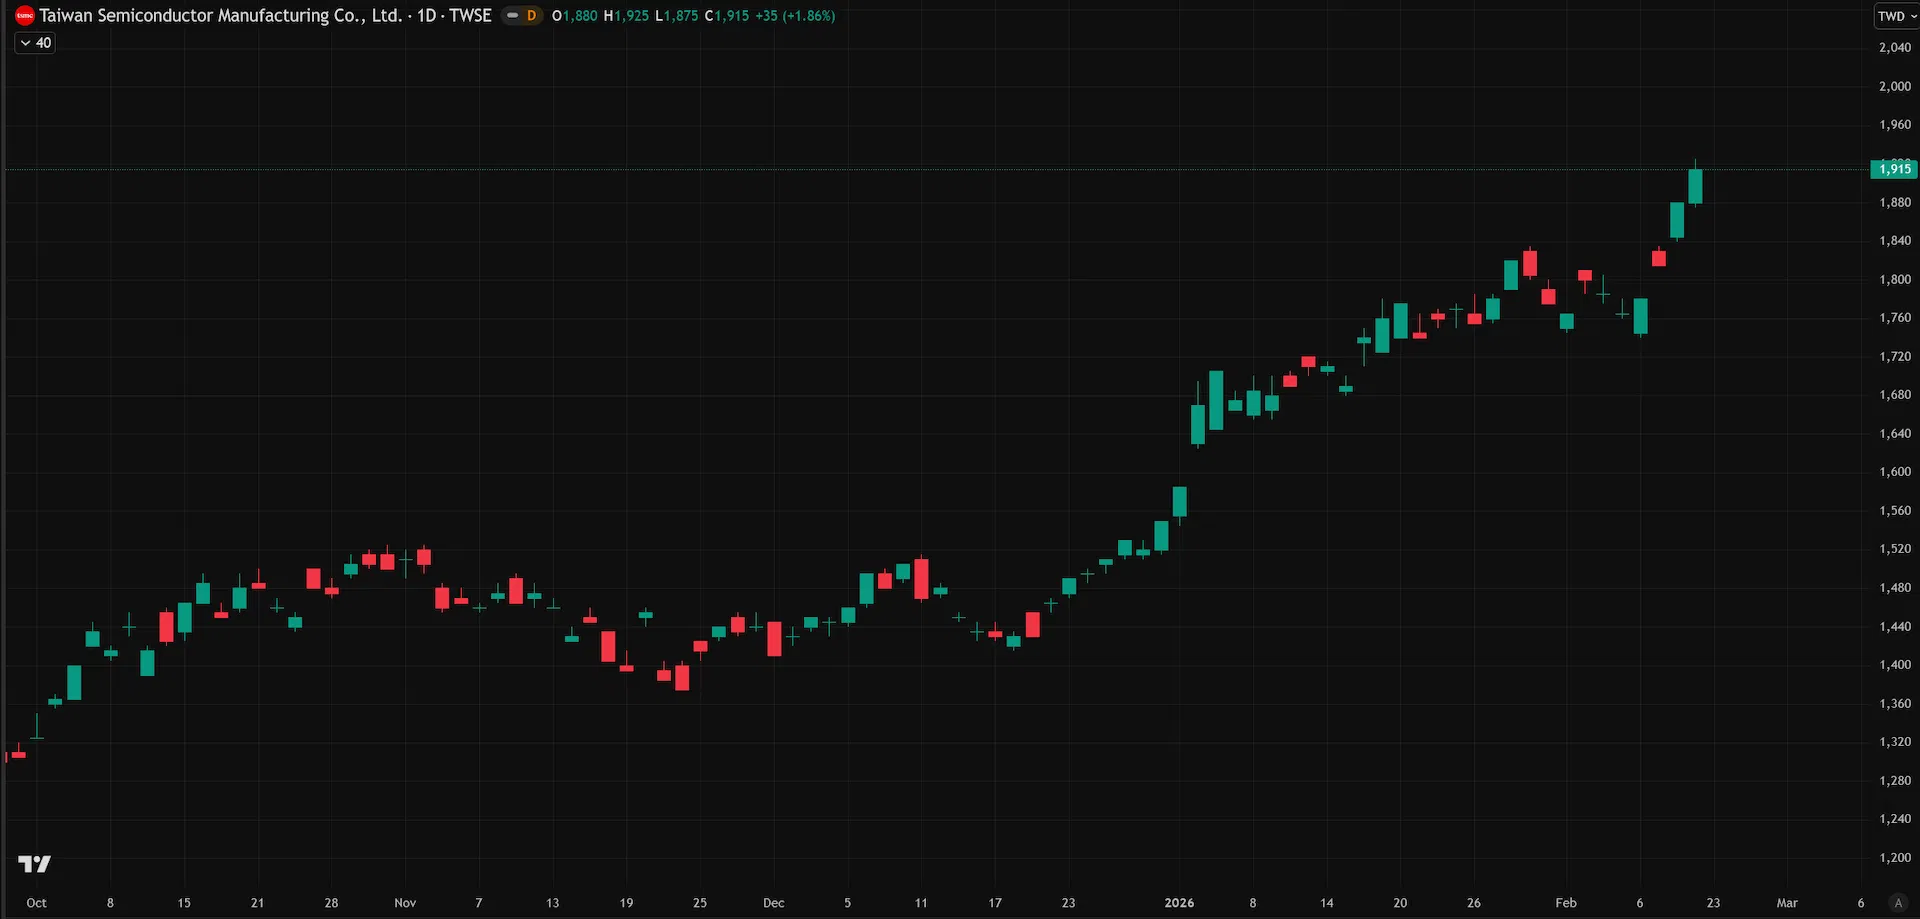Click the 2,040 price axis label
The width and height of the screenshot is (1920, 919).
1895,48
